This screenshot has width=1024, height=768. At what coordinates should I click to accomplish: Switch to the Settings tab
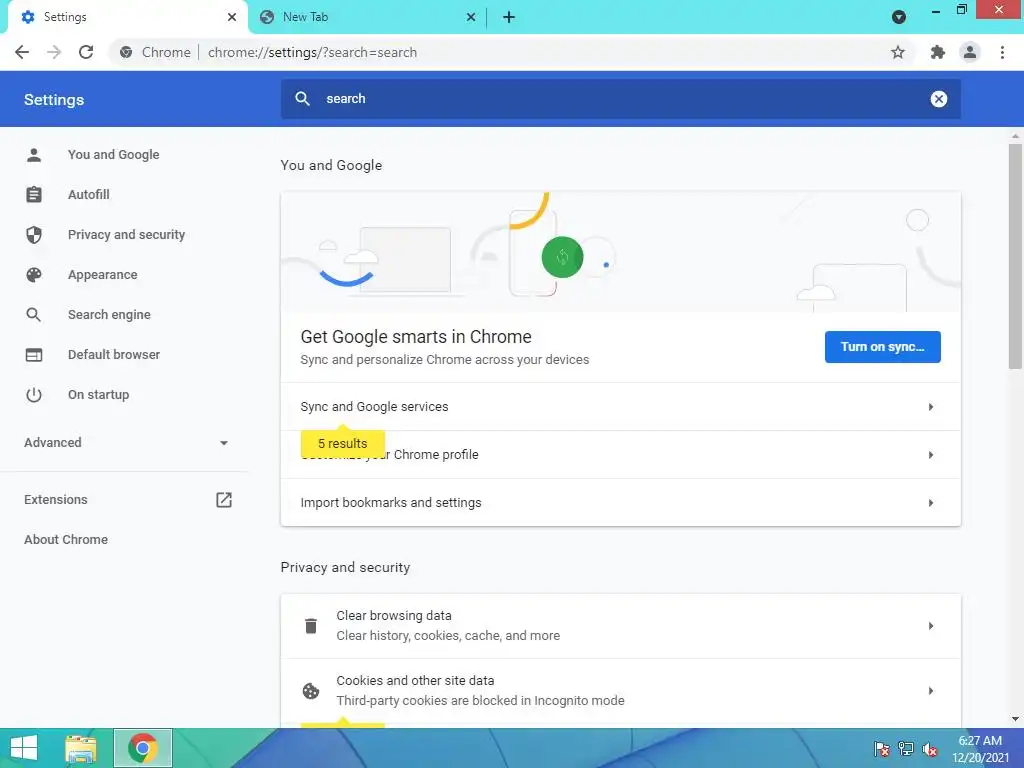127,17
